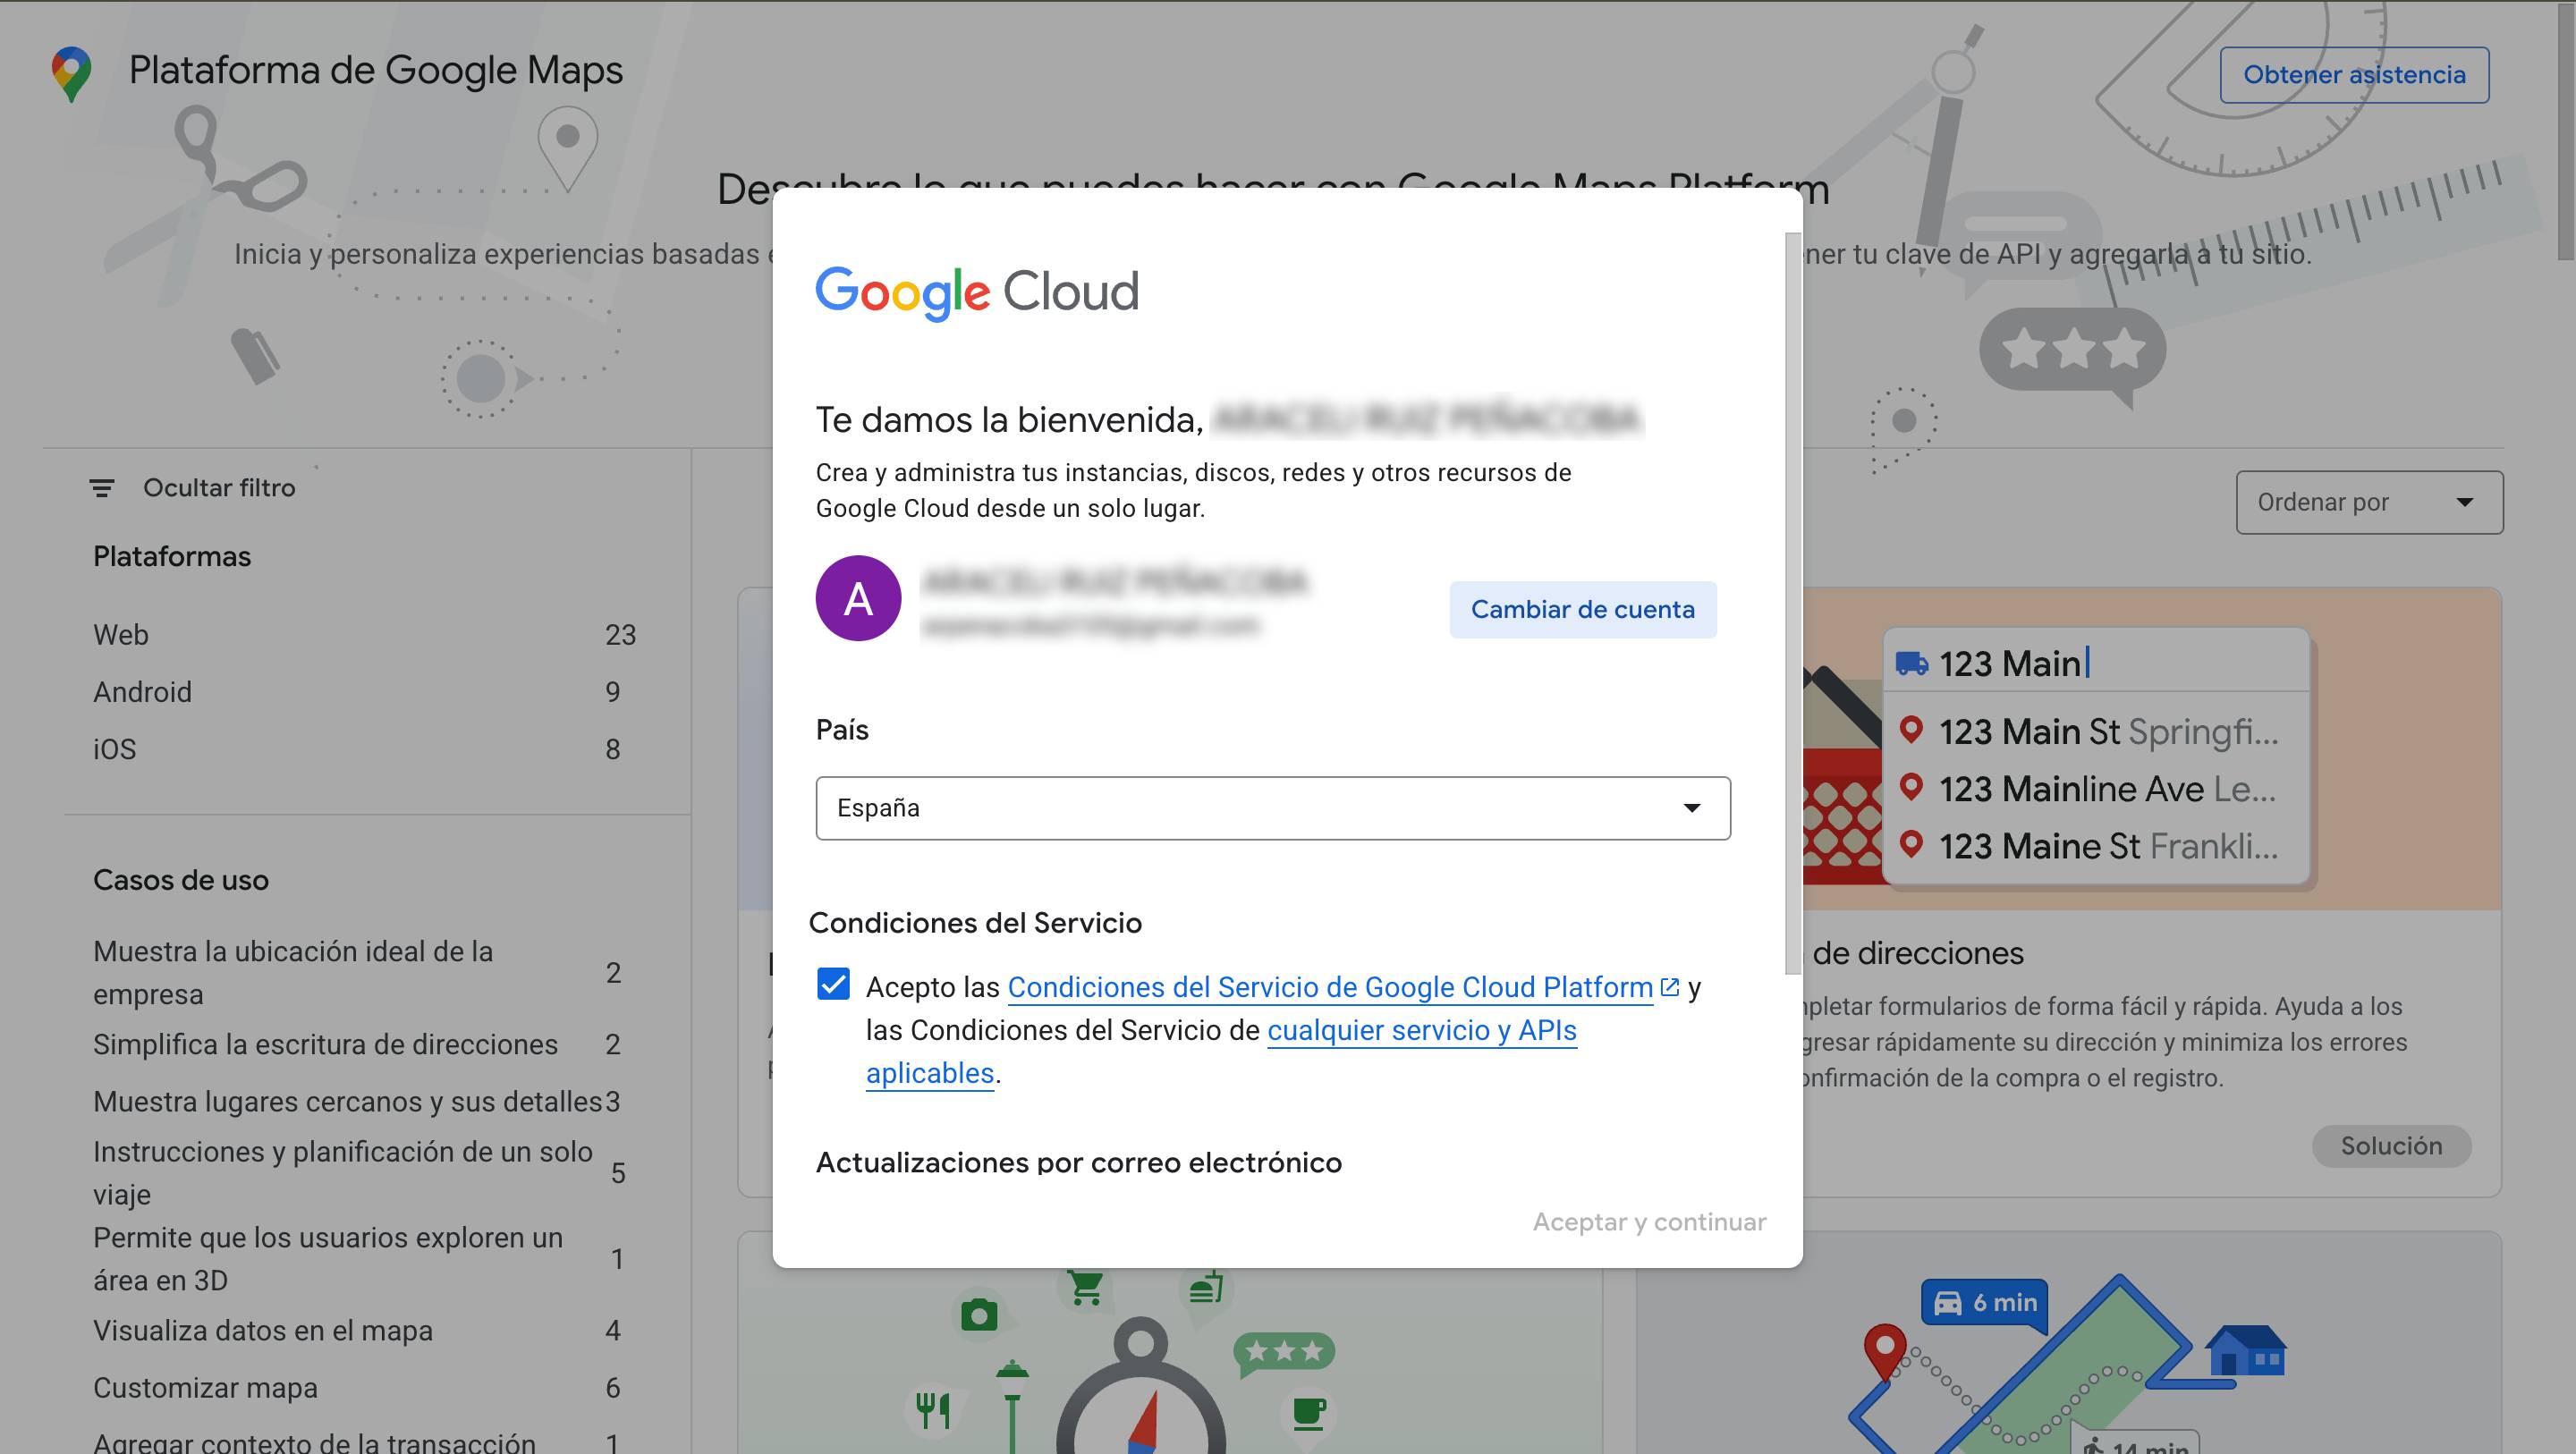Click red pin beside 123 Main St Springfield
2576x1454 pixels.
coord(1911,730)
